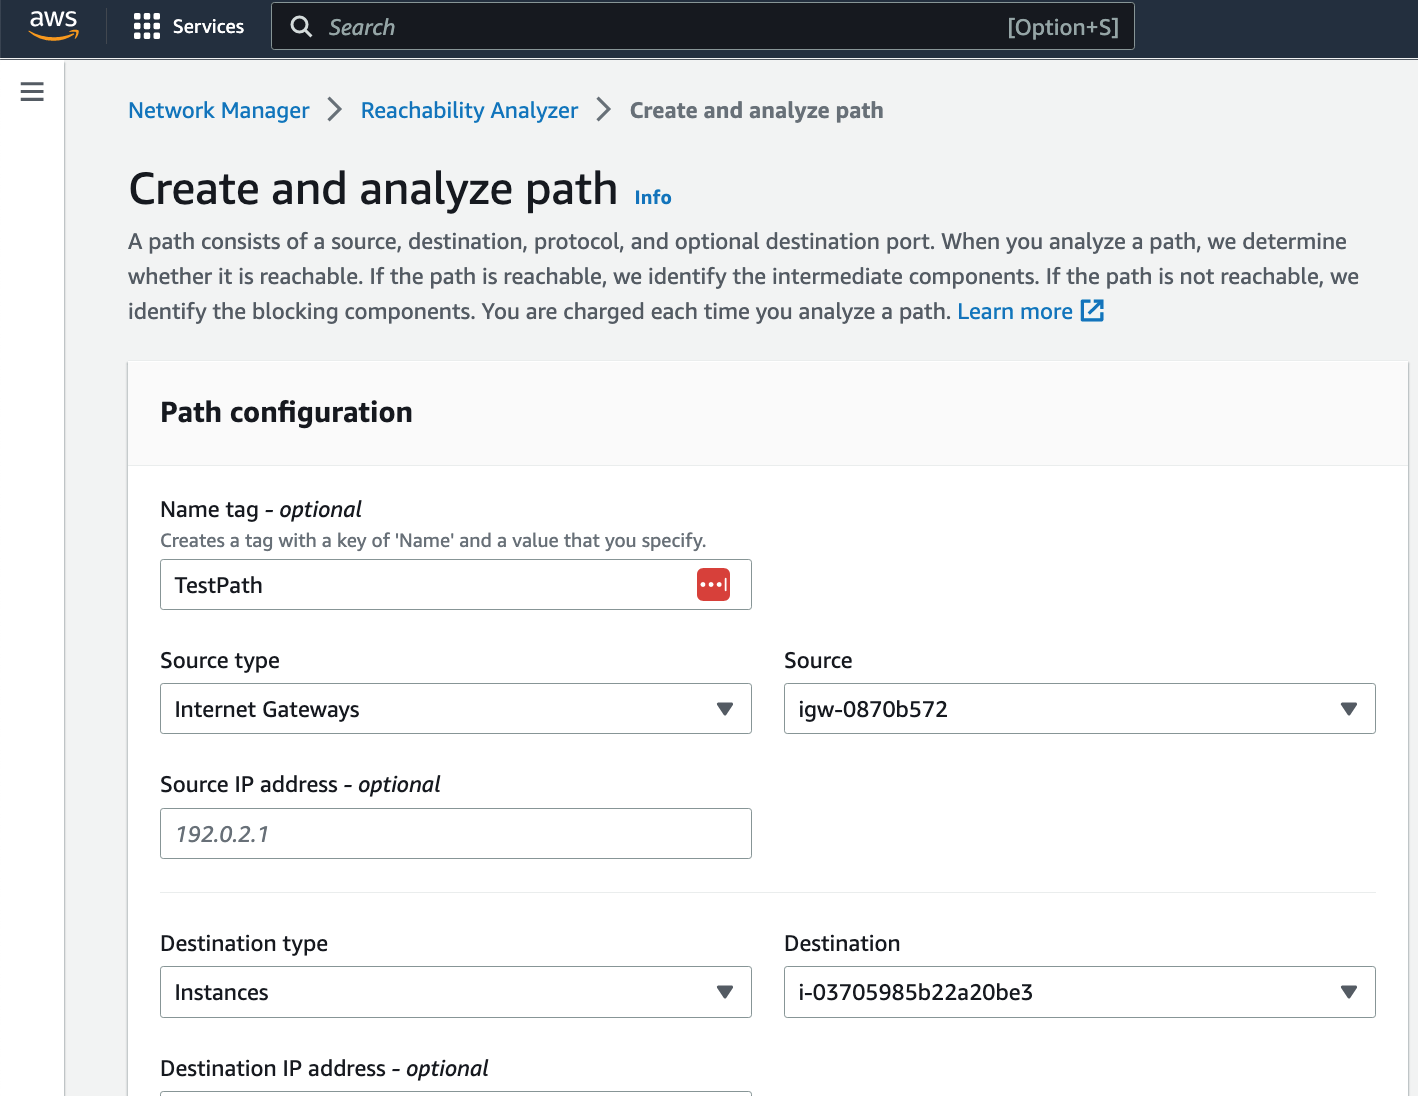Click inside the AWS search bar

pos(600,26)
